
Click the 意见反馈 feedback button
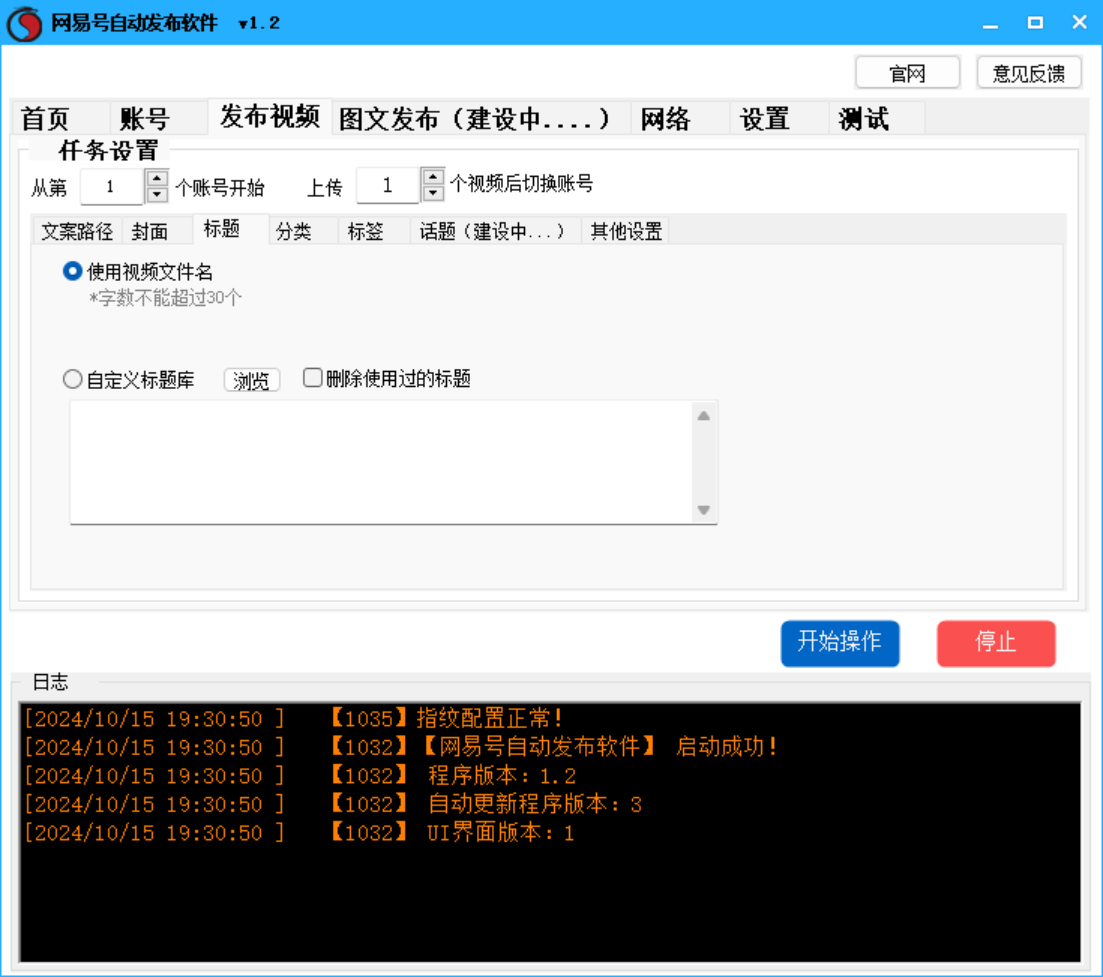1028,72
